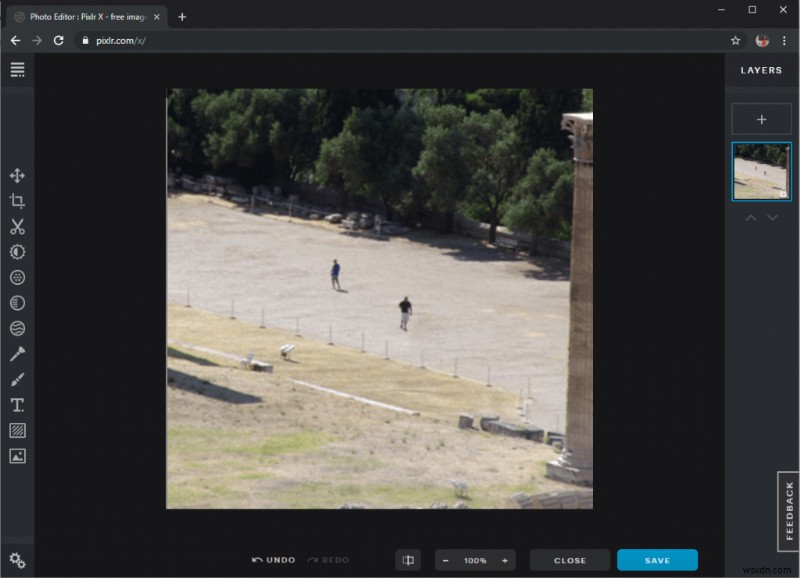
Task: Open the Add Image tool
Action: tap(17, 456)
